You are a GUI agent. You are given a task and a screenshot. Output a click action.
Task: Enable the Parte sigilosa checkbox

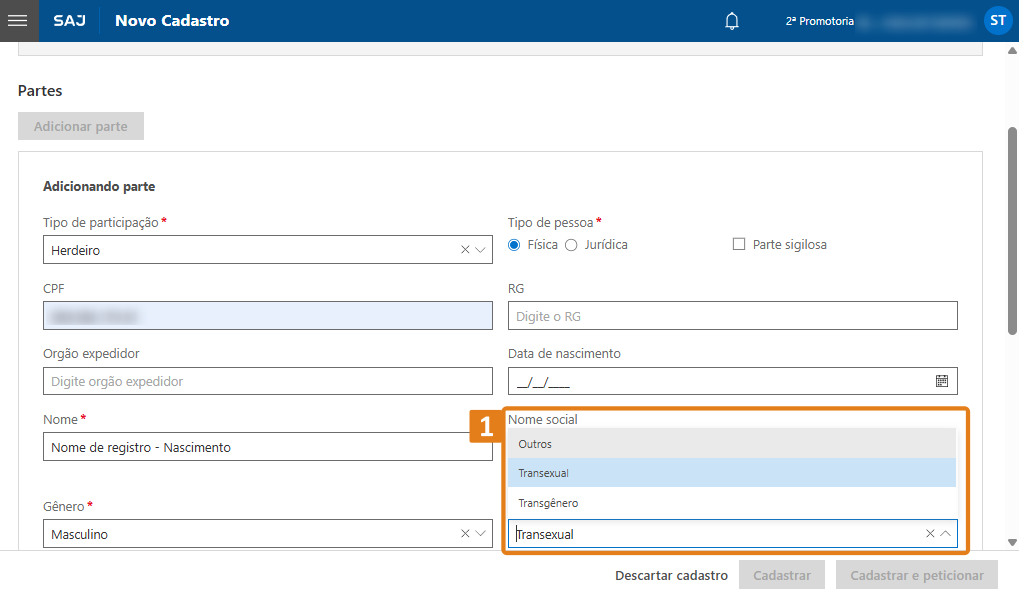(x=740, y=244)
